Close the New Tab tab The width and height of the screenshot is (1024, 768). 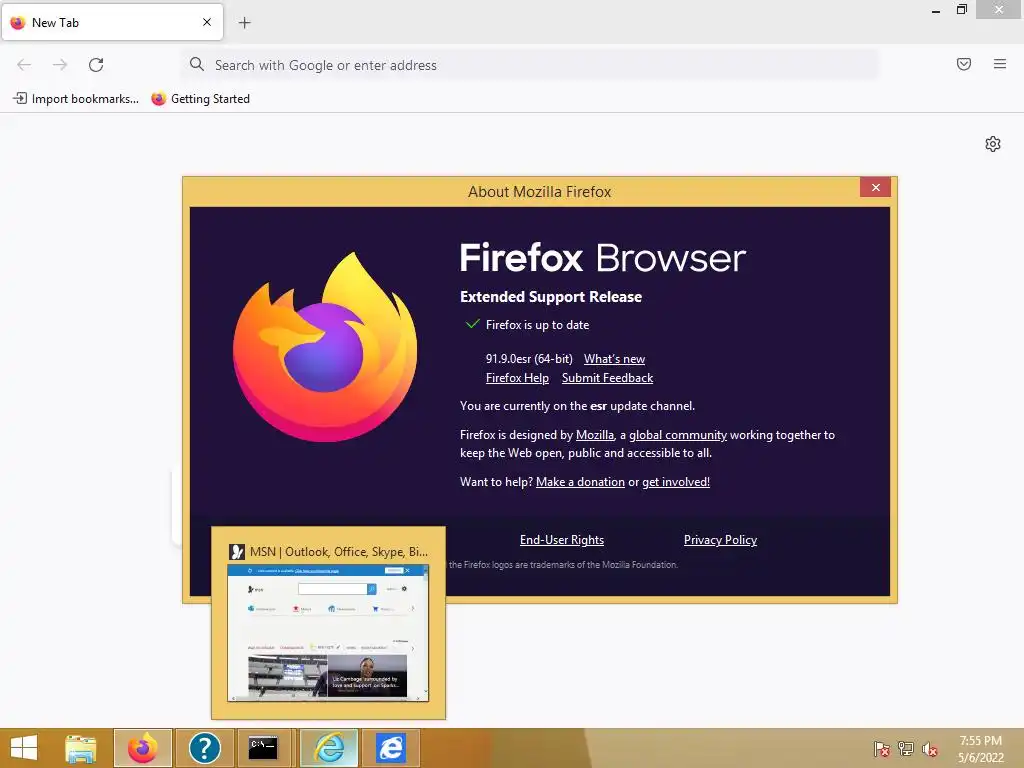pos(207,22)
